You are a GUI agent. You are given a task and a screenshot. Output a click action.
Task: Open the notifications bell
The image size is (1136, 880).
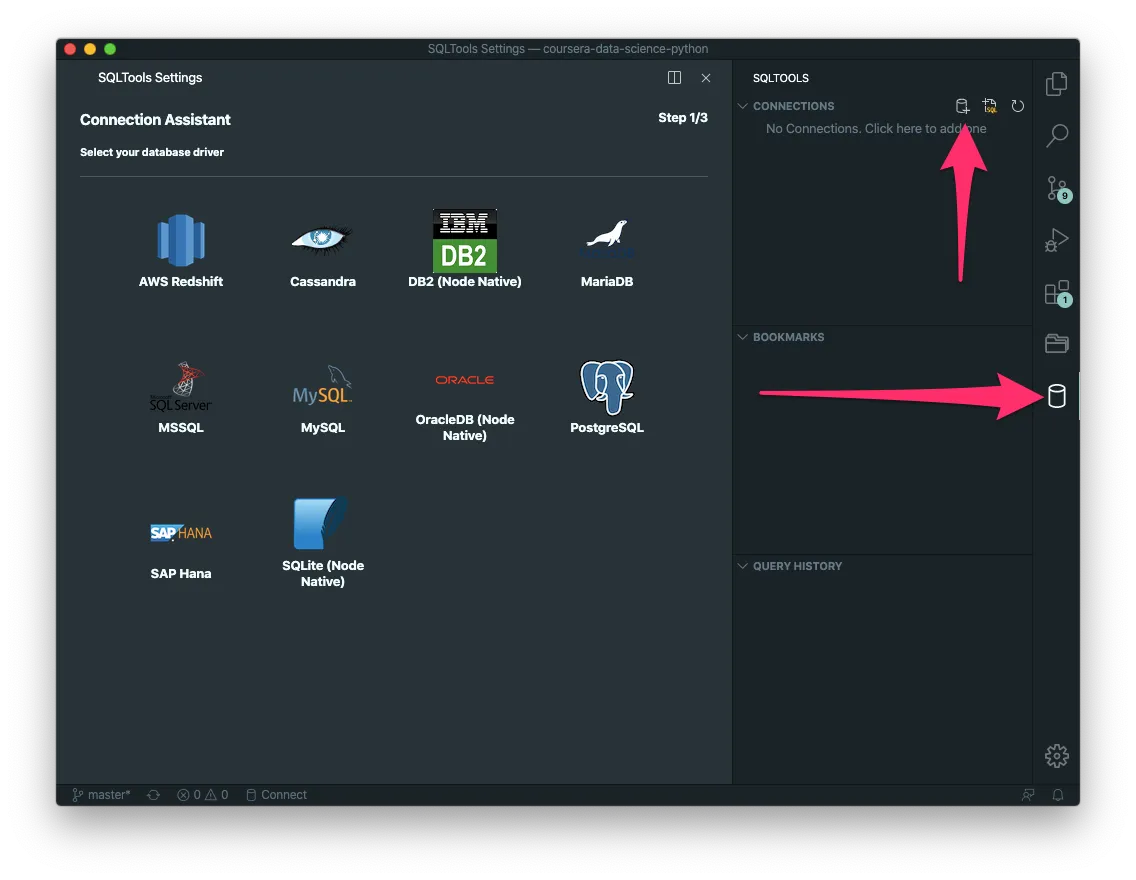tap(1058, 795)
